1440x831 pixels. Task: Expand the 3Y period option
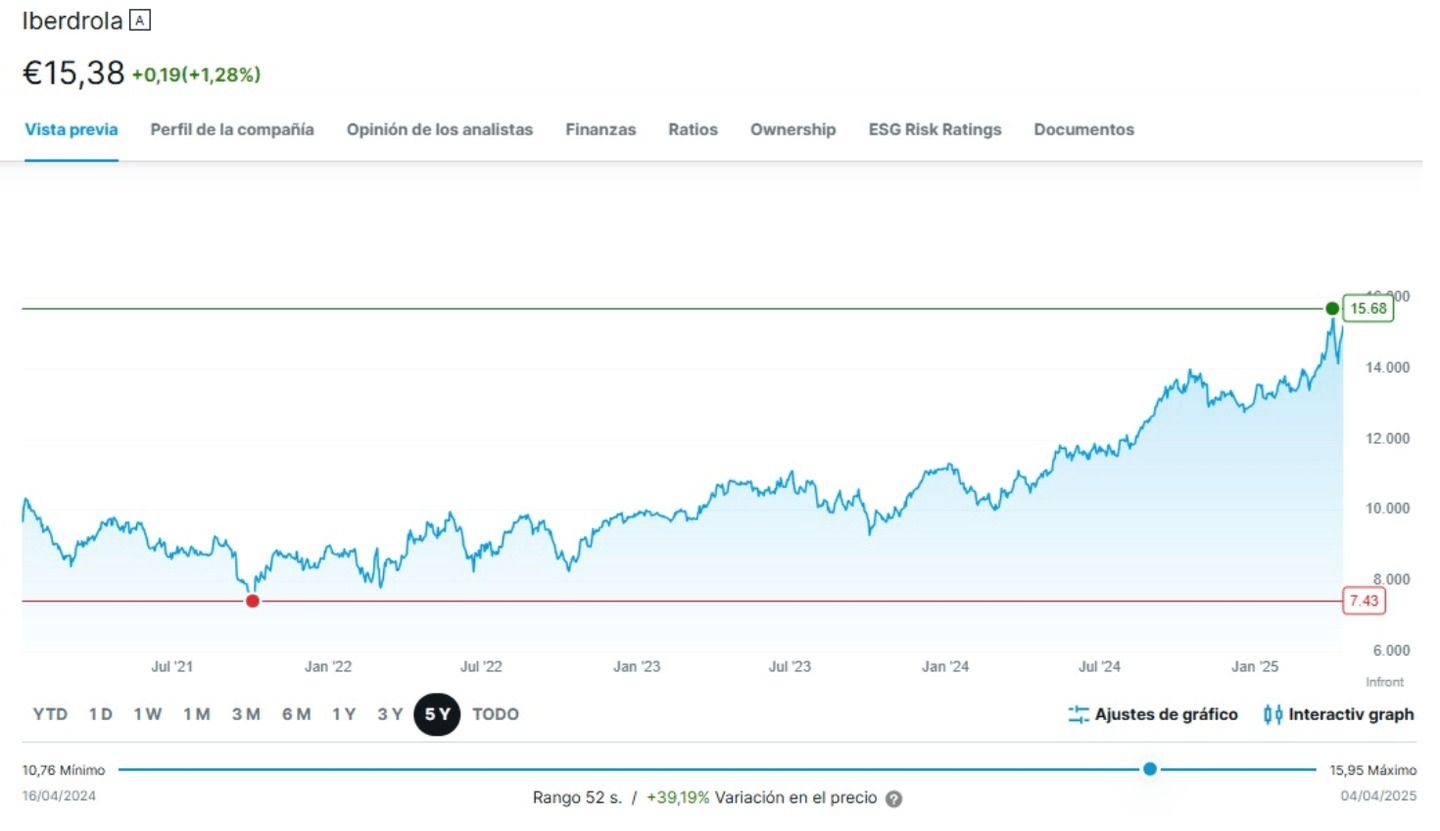pos(389,714)
